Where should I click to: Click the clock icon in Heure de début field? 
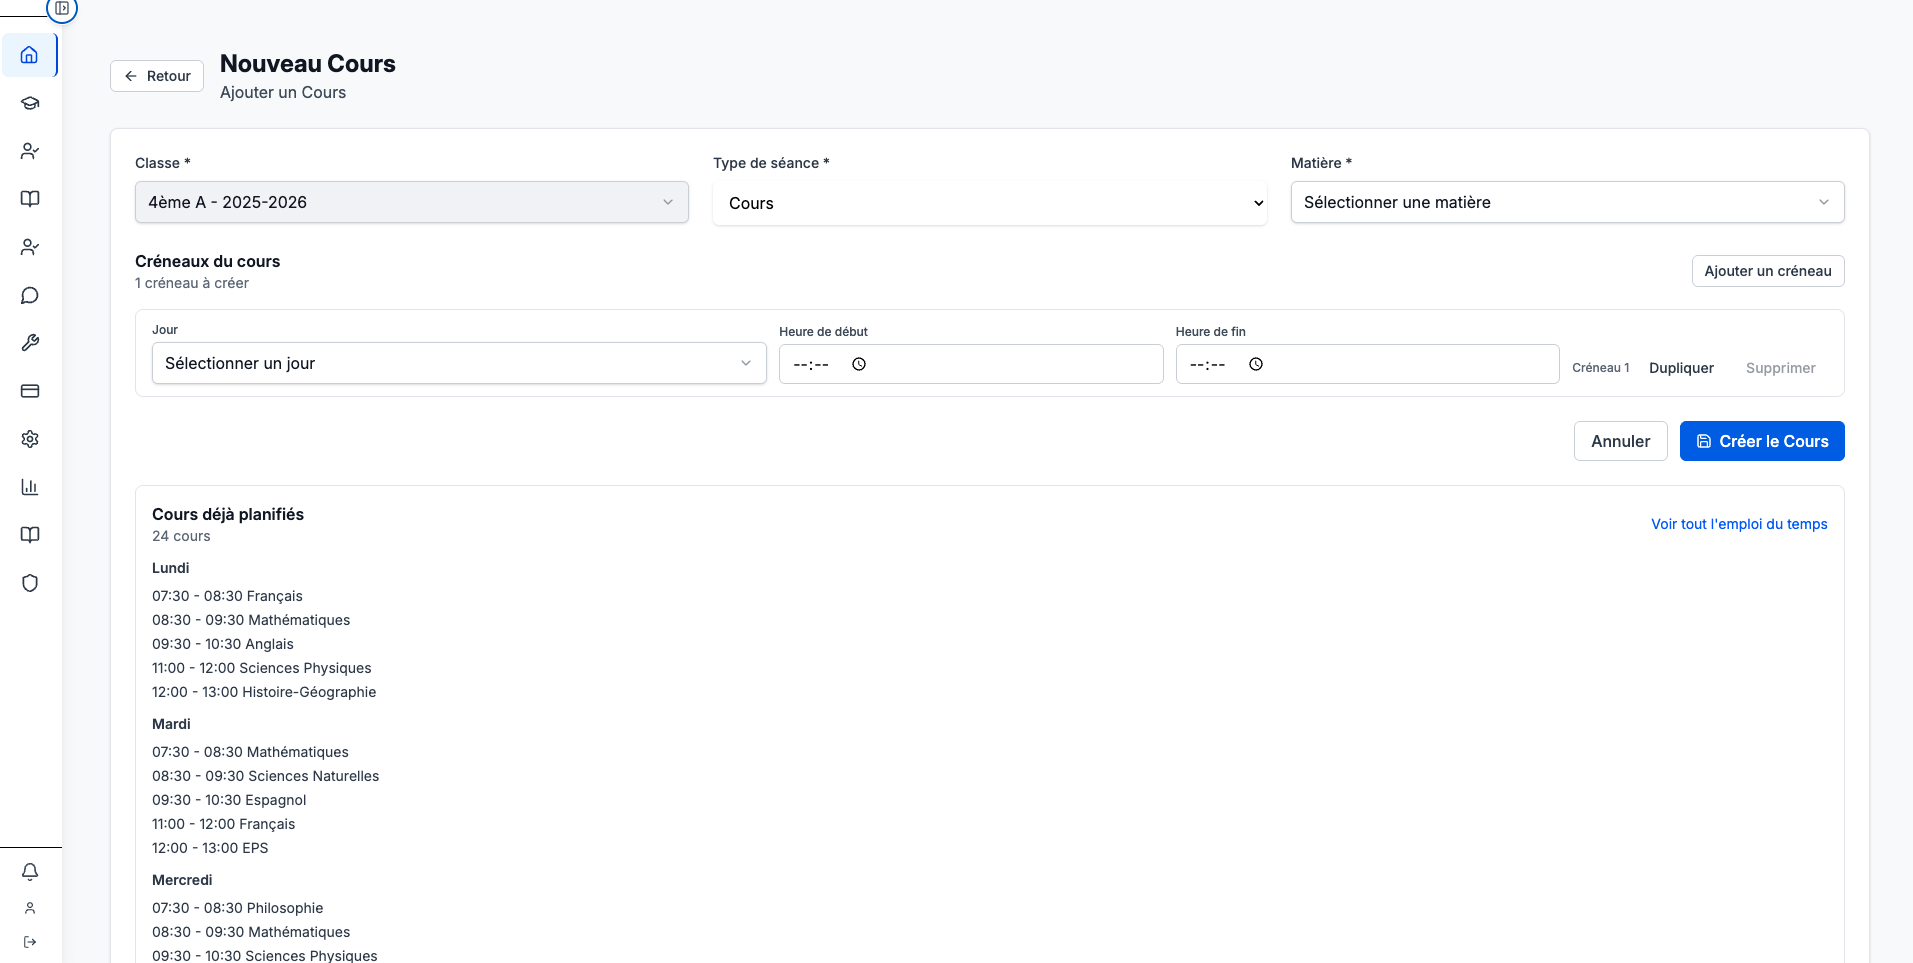pos(859,364)
